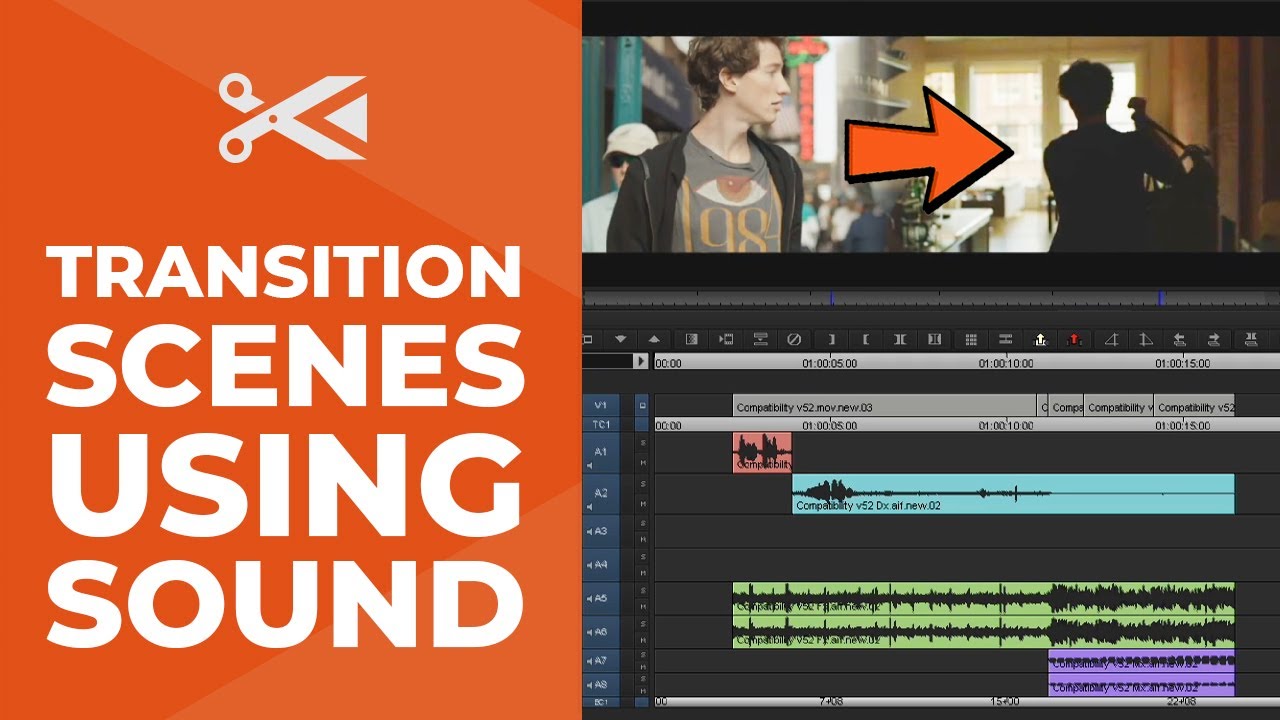Click the green audio clip on track A5
The height and width of the screenshot is (720, 1280).
coord(984,599)
